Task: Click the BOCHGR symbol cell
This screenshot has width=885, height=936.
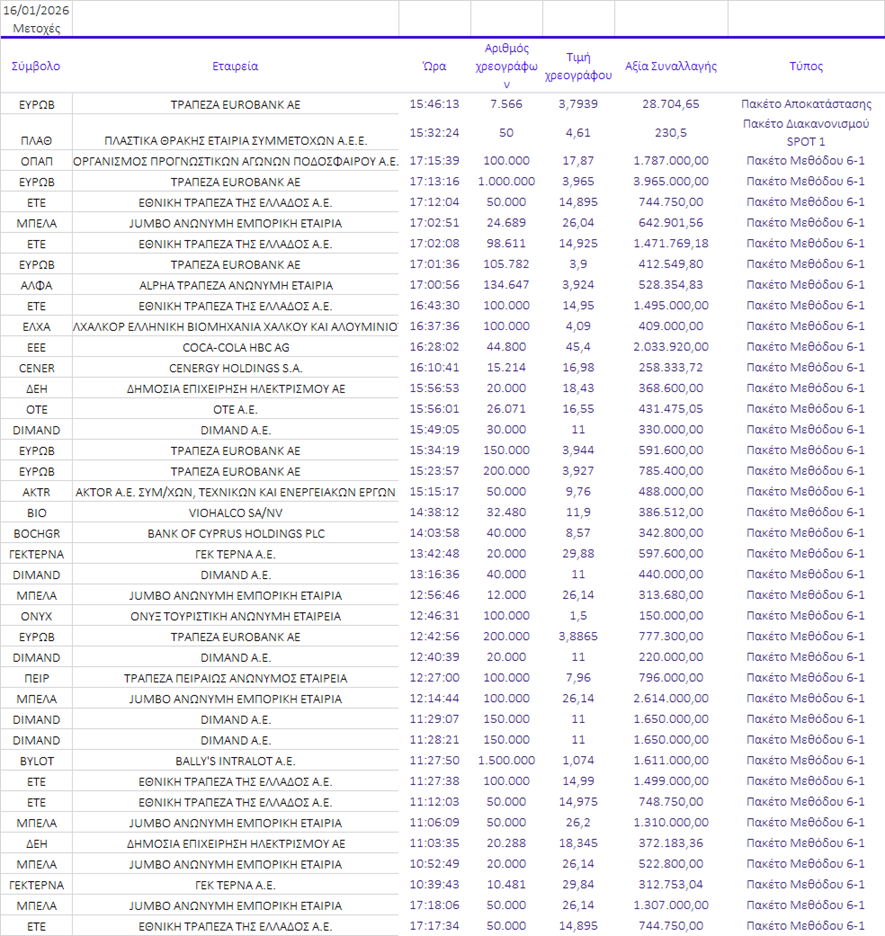Action: click(x=36, y=534)
